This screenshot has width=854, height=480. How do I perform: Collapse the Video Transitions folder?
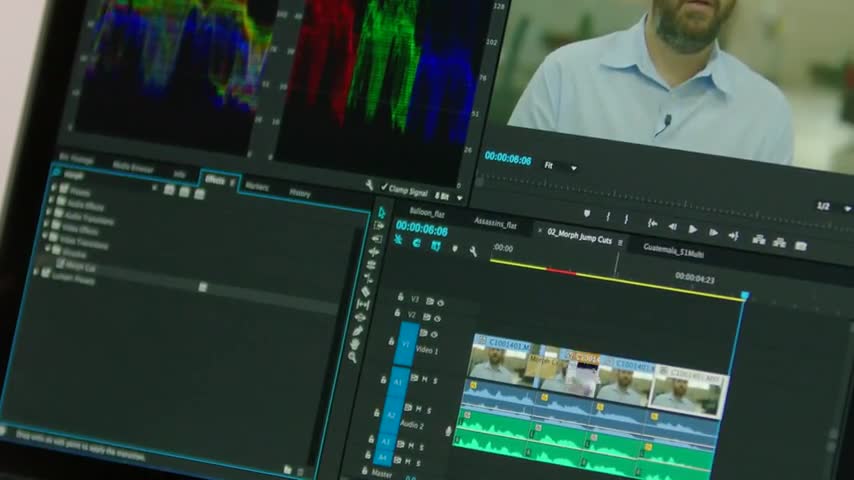45,236
